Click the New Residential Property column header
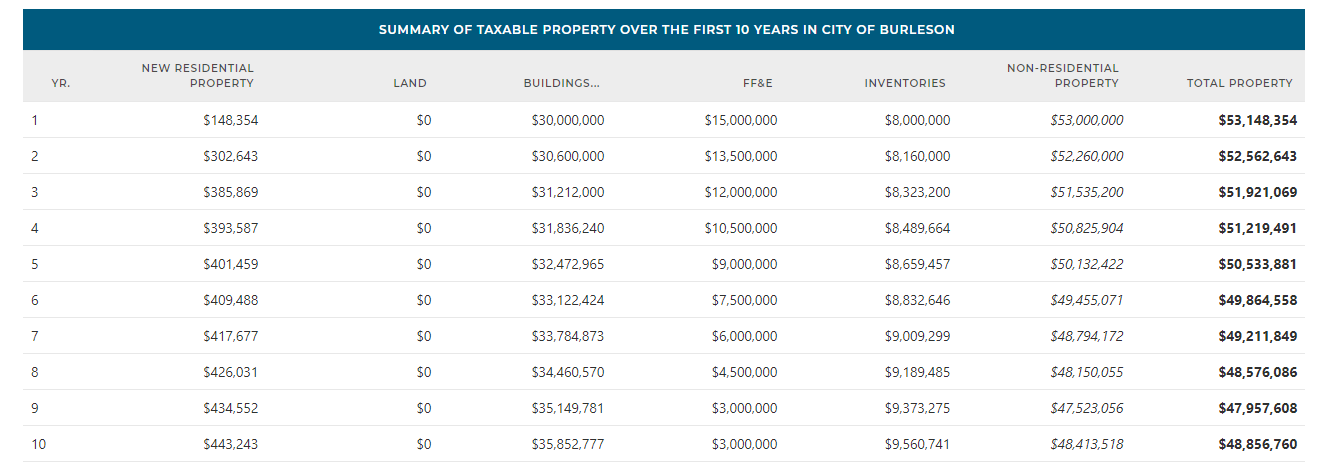 (198, 76)
